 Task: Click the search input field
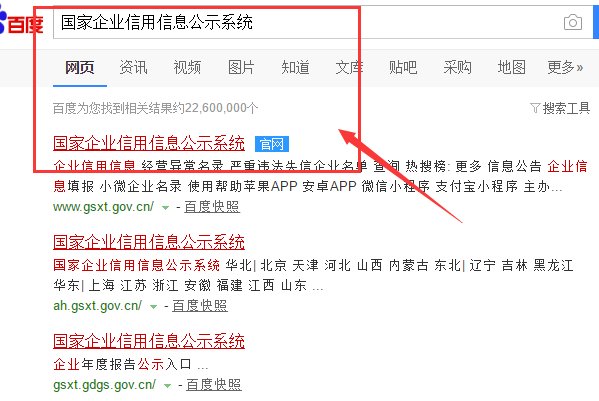tap(323, 22)
